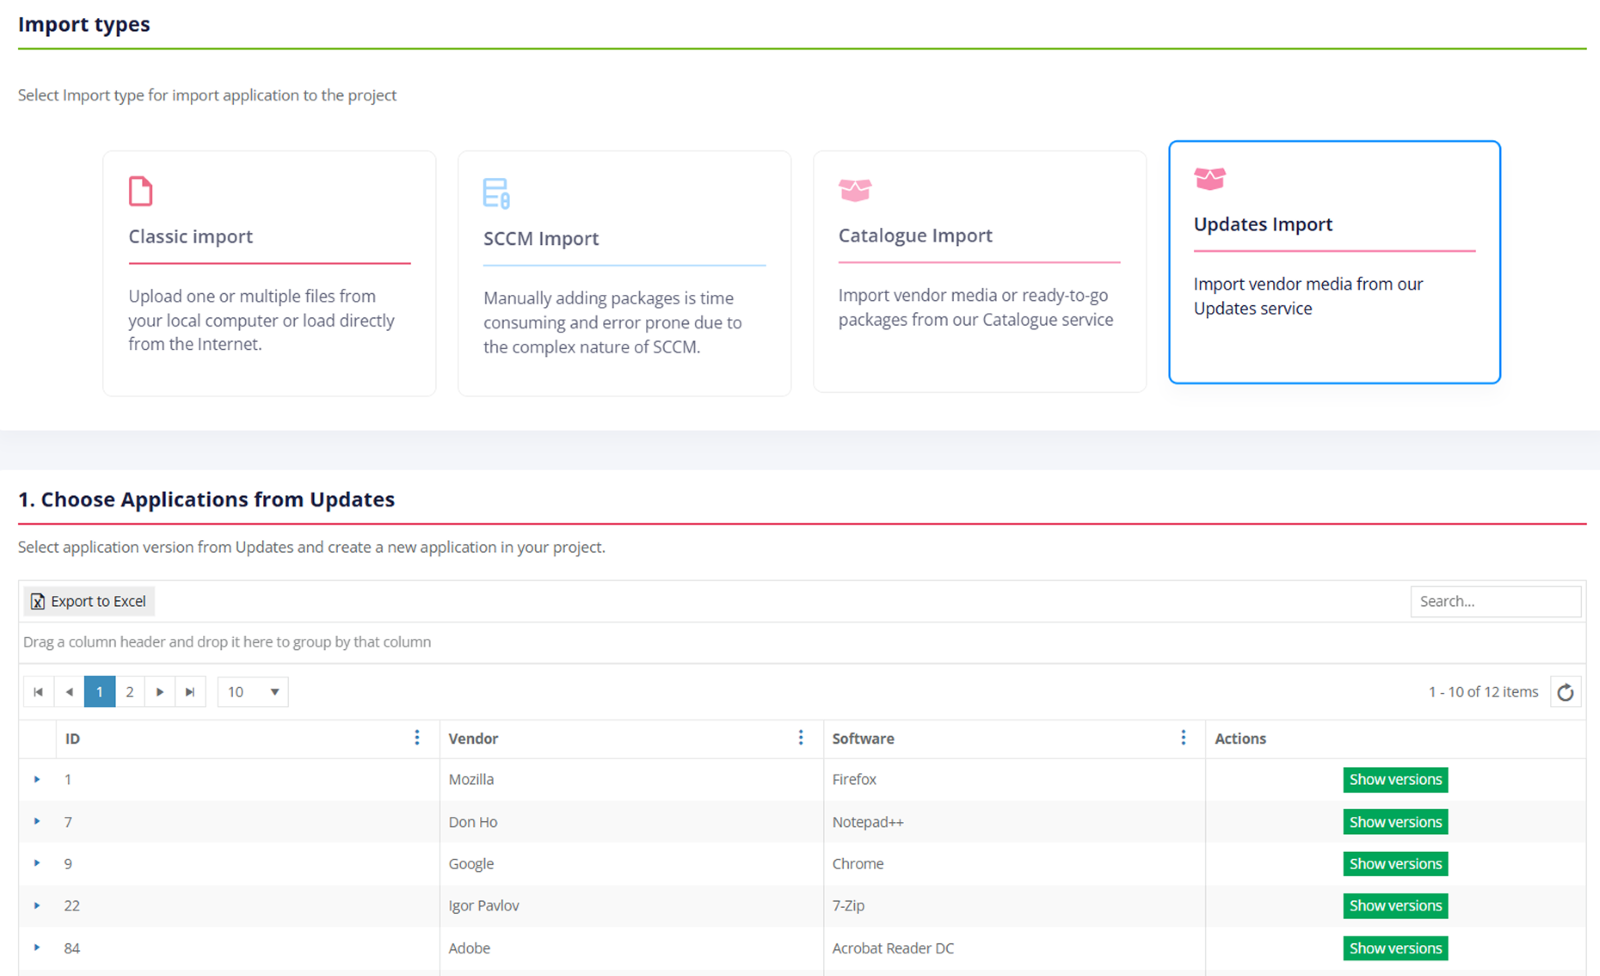Open Software column options menu
The image size is (1600, 976).
tap(1183, 738)
